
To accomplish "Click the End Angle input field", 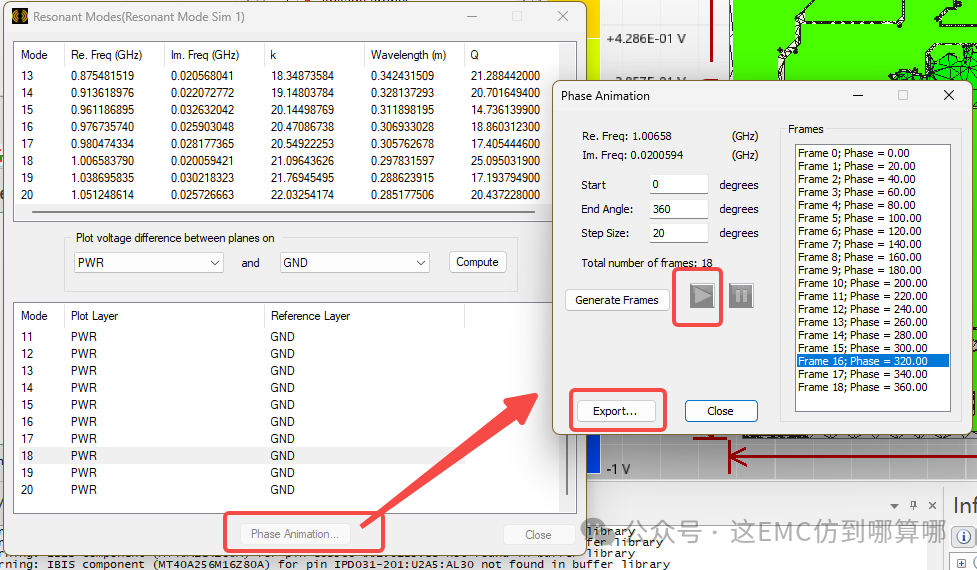I will 679,209.
